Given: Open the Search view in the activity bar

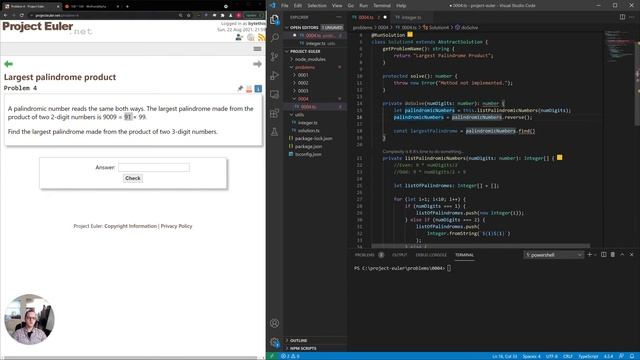Looking at the screenshot, I should click(275, 38).
